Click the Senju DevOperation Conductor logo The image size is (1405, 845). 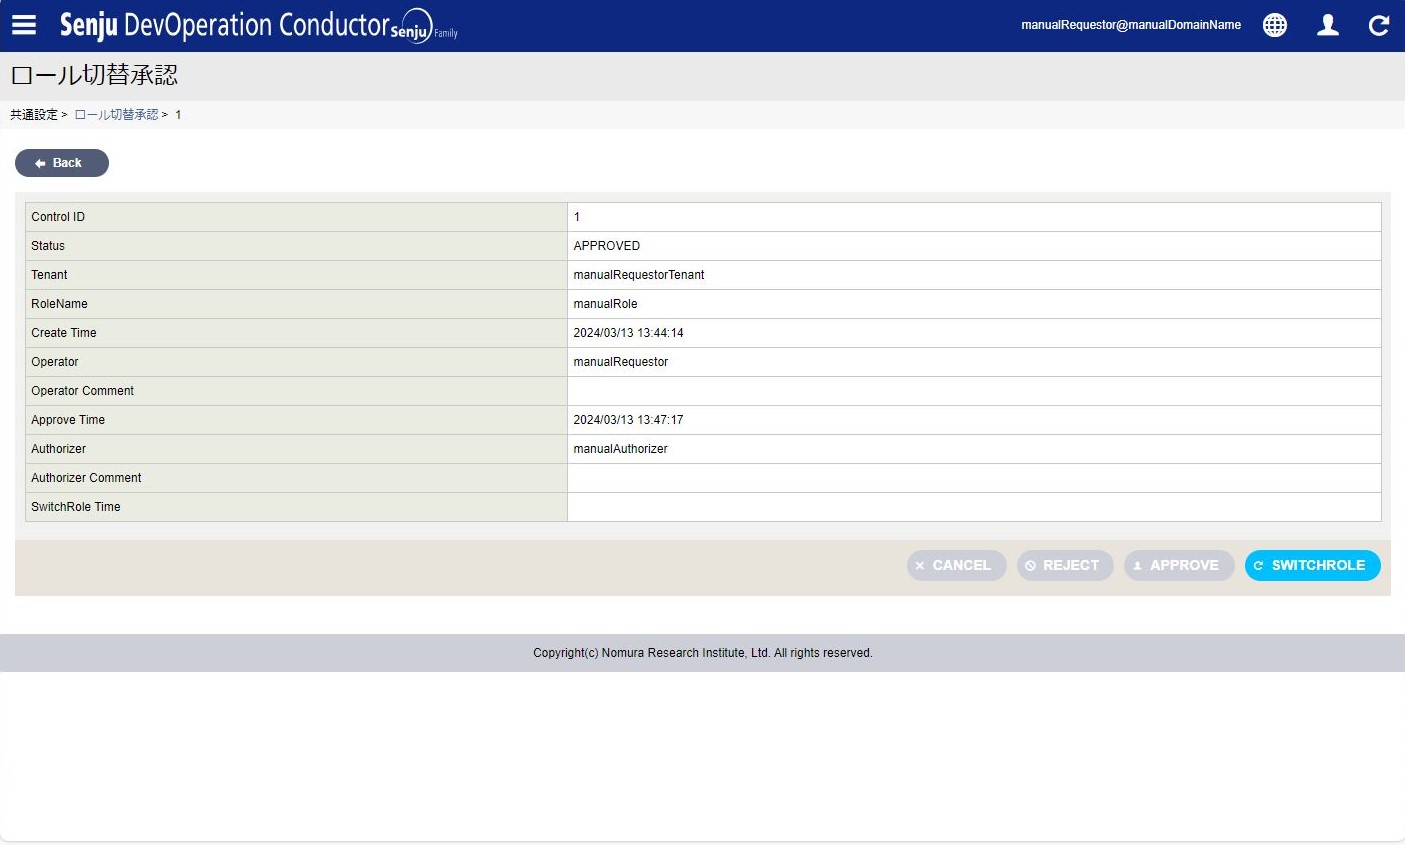coord(258,25)
